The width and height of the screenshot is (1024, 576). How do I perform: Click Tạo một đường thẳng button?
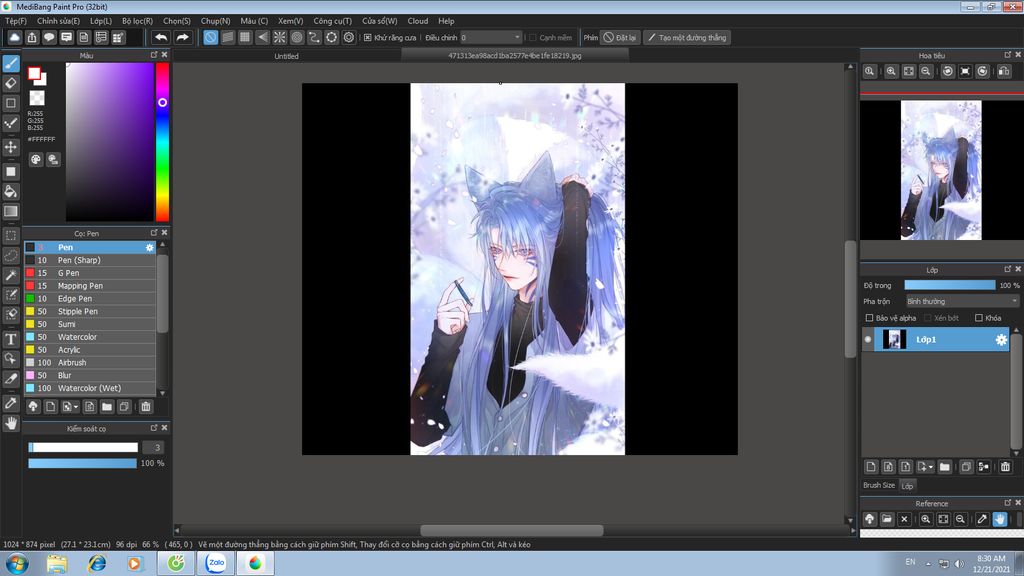686,37
